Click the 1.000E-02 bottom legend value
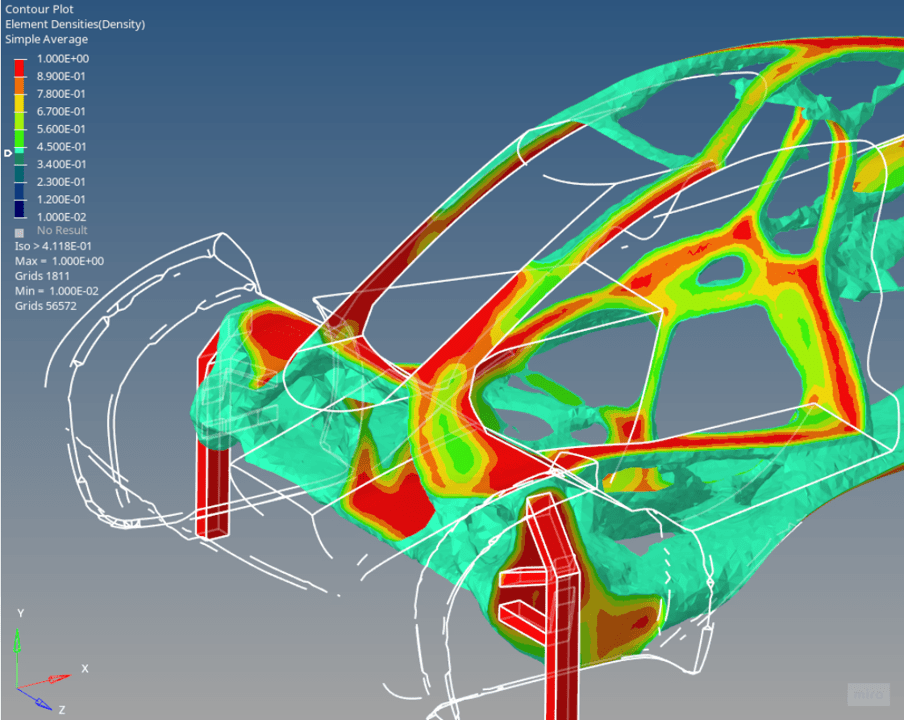 (63, 217)
